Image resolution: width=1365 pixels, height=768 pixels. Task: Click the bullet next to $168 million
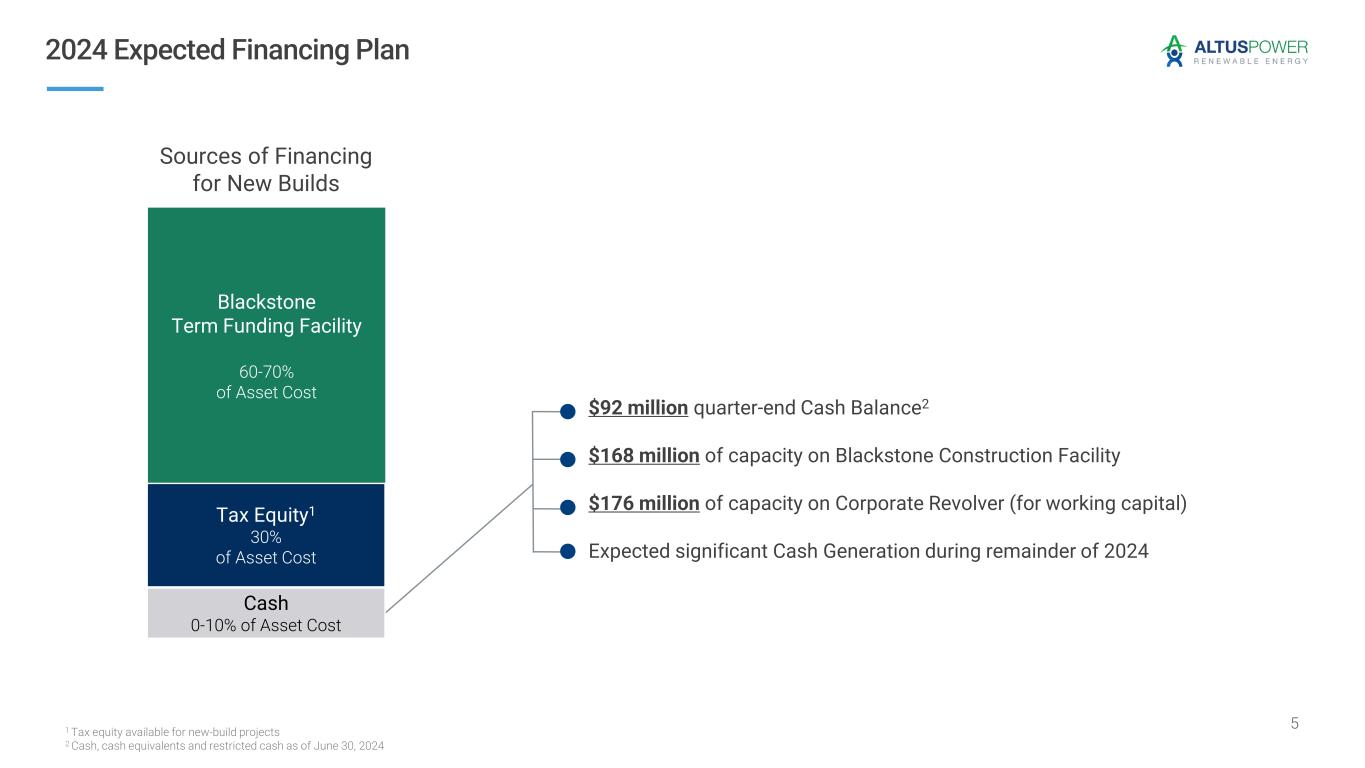tap(567, 459)
